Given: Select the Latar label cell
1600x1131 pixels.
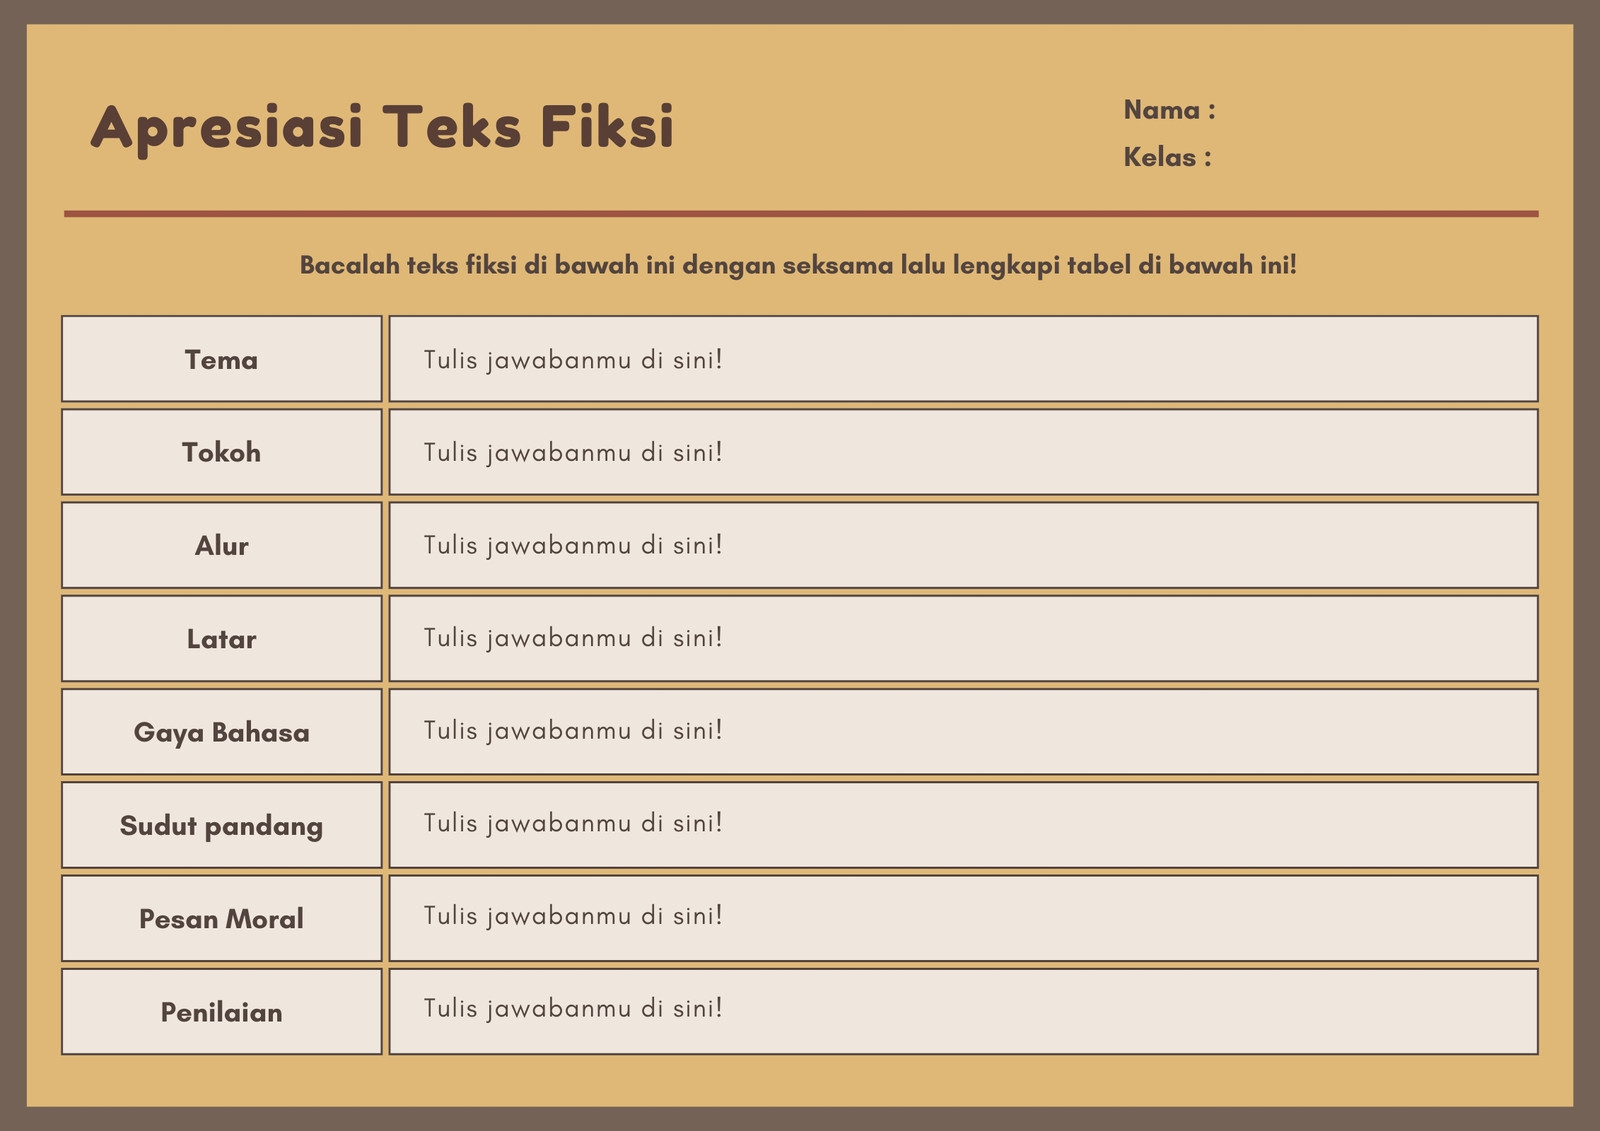Looking at the screenshot, I should tap(222, 638).
